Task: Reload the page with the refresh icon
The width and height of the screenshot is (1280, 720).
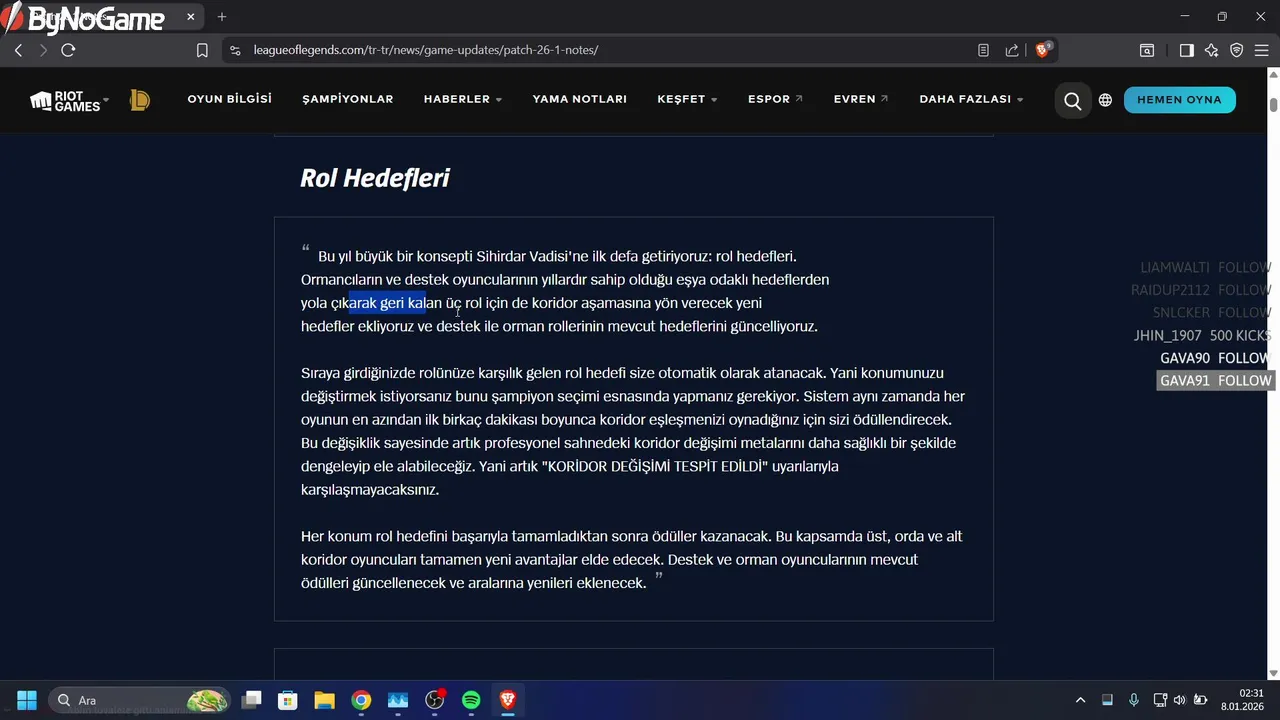Action: tap(68, 50)
